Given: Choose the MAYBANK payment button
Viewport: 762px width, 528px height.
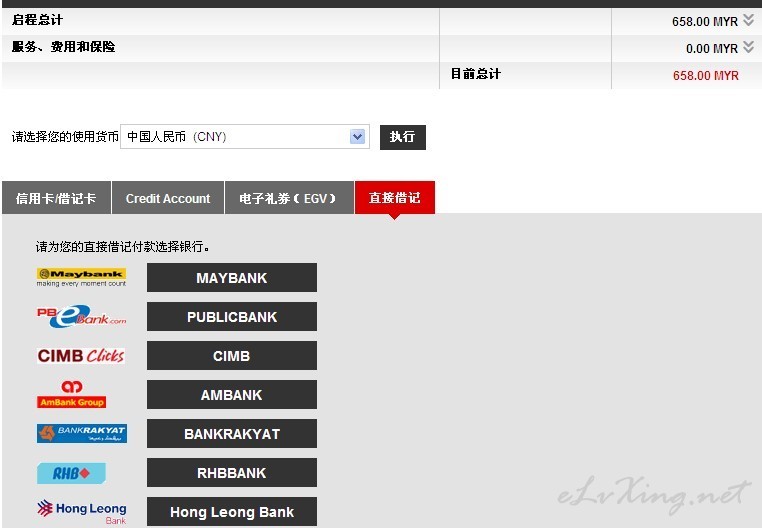Looking at the screenshot, I should pyautogui.click(x=232, y=278).
